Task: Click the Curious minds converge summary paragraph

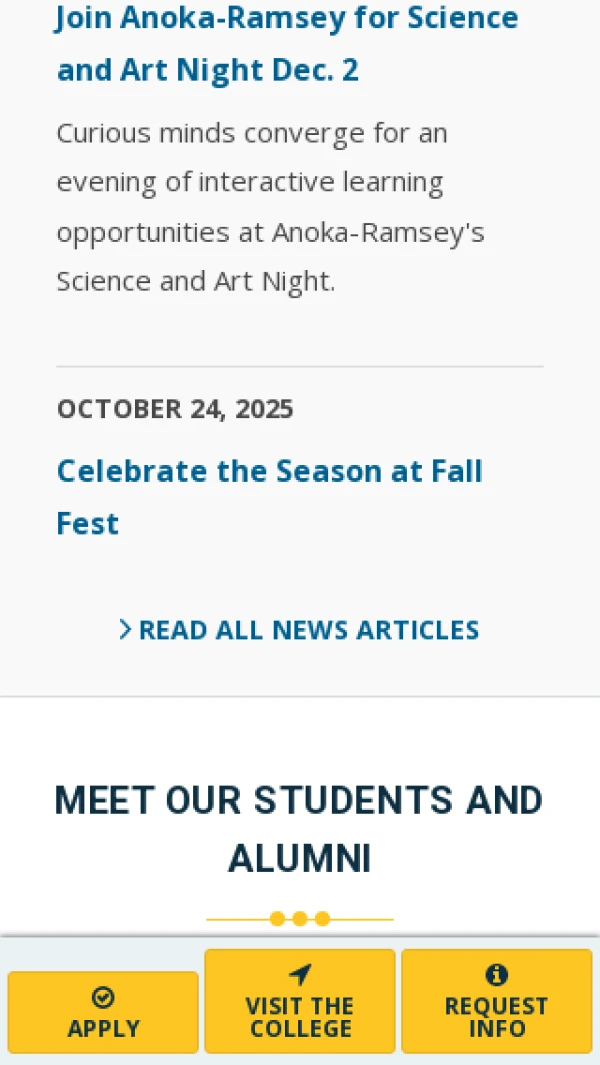Action: (270, 207)
